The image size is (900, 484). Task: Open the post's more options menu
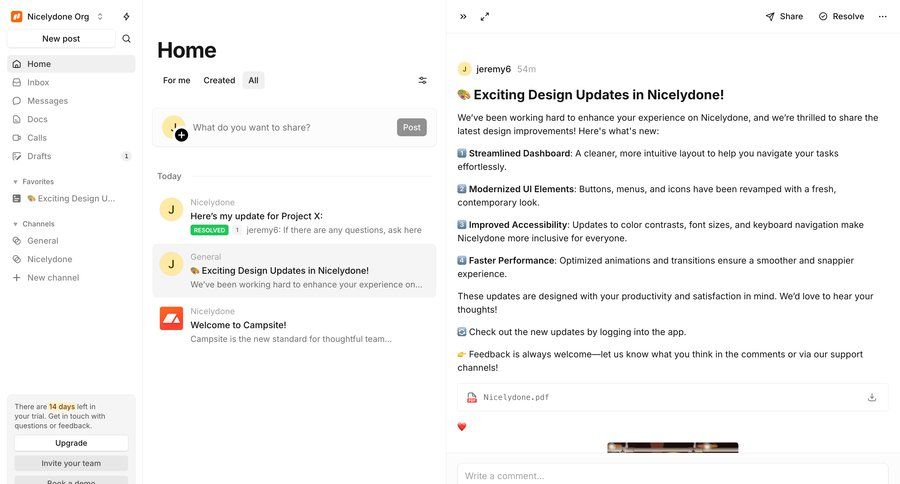click(883, 17)
